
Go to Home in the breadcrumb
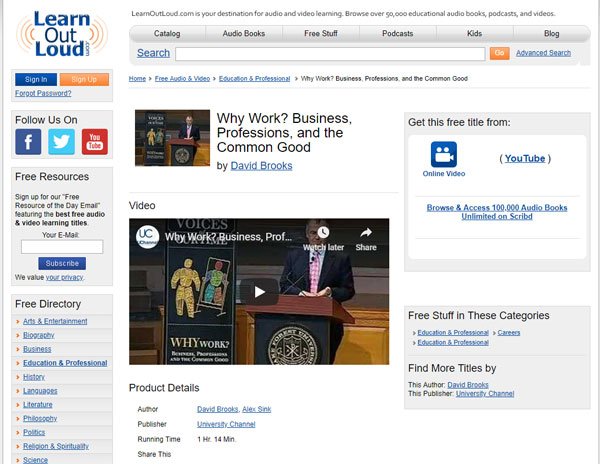pos(137,79)
